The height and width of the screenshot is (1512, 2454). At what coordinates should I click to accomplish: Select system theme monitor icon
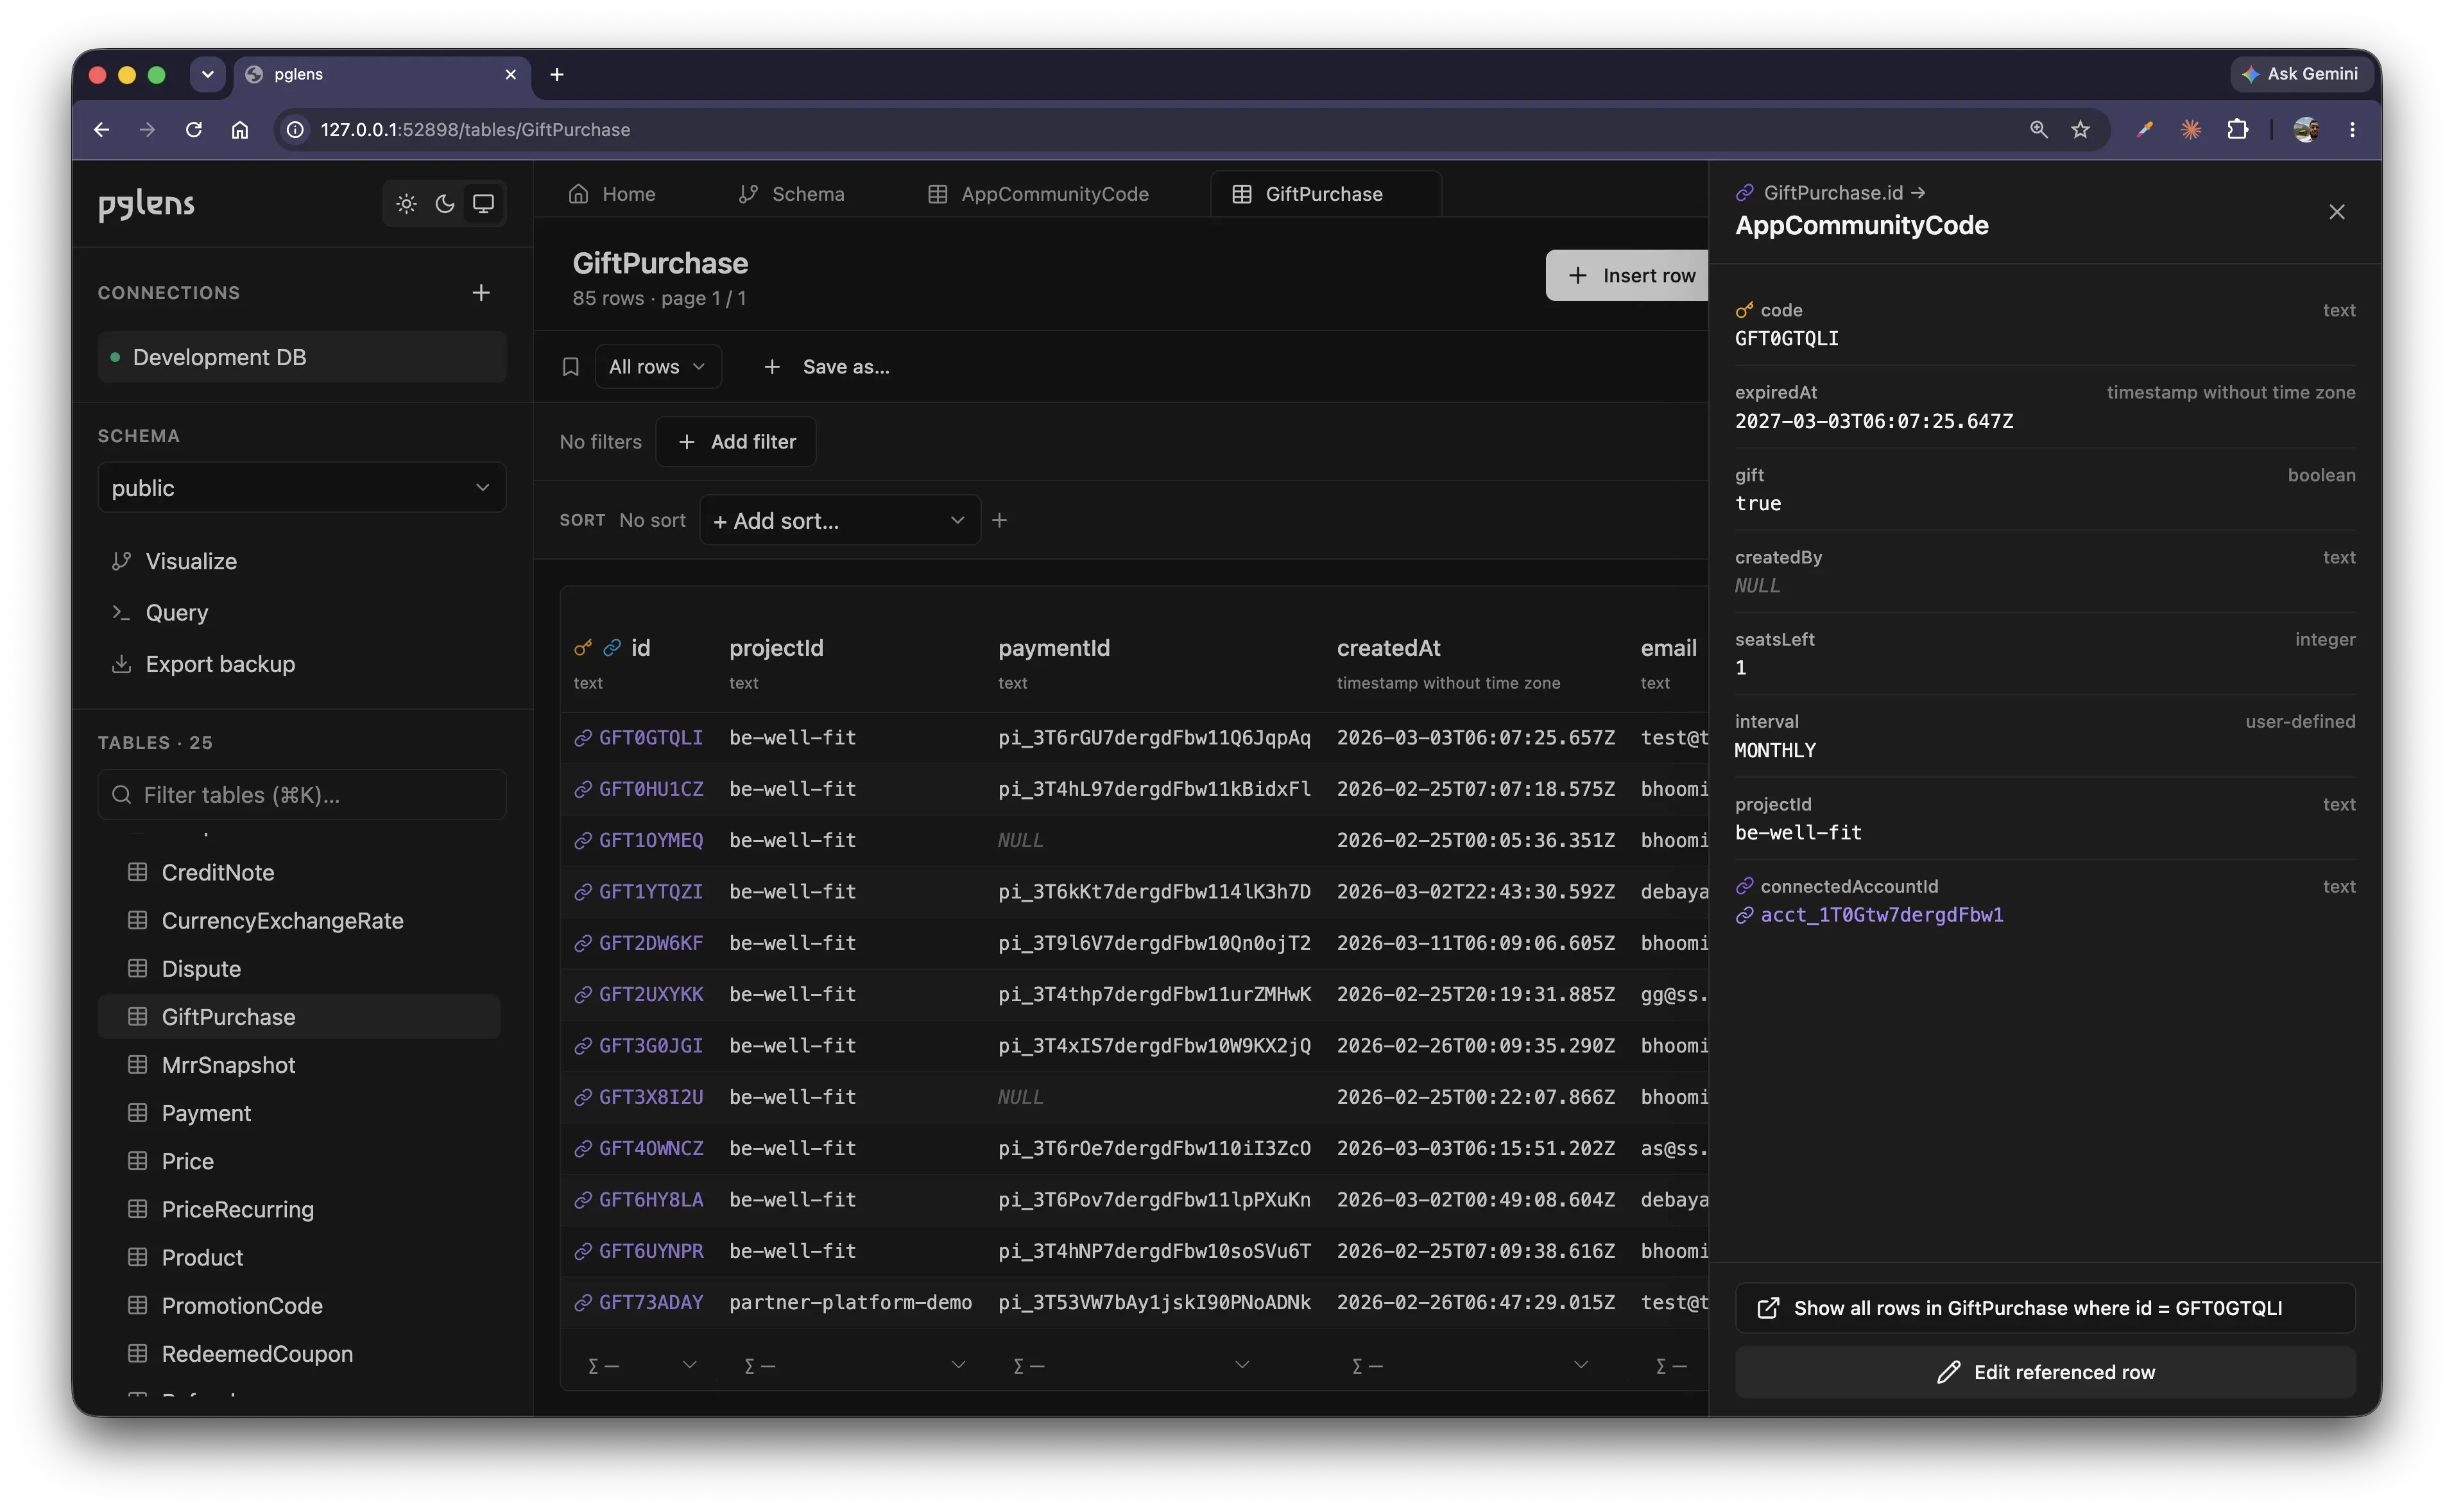point(484,204)
